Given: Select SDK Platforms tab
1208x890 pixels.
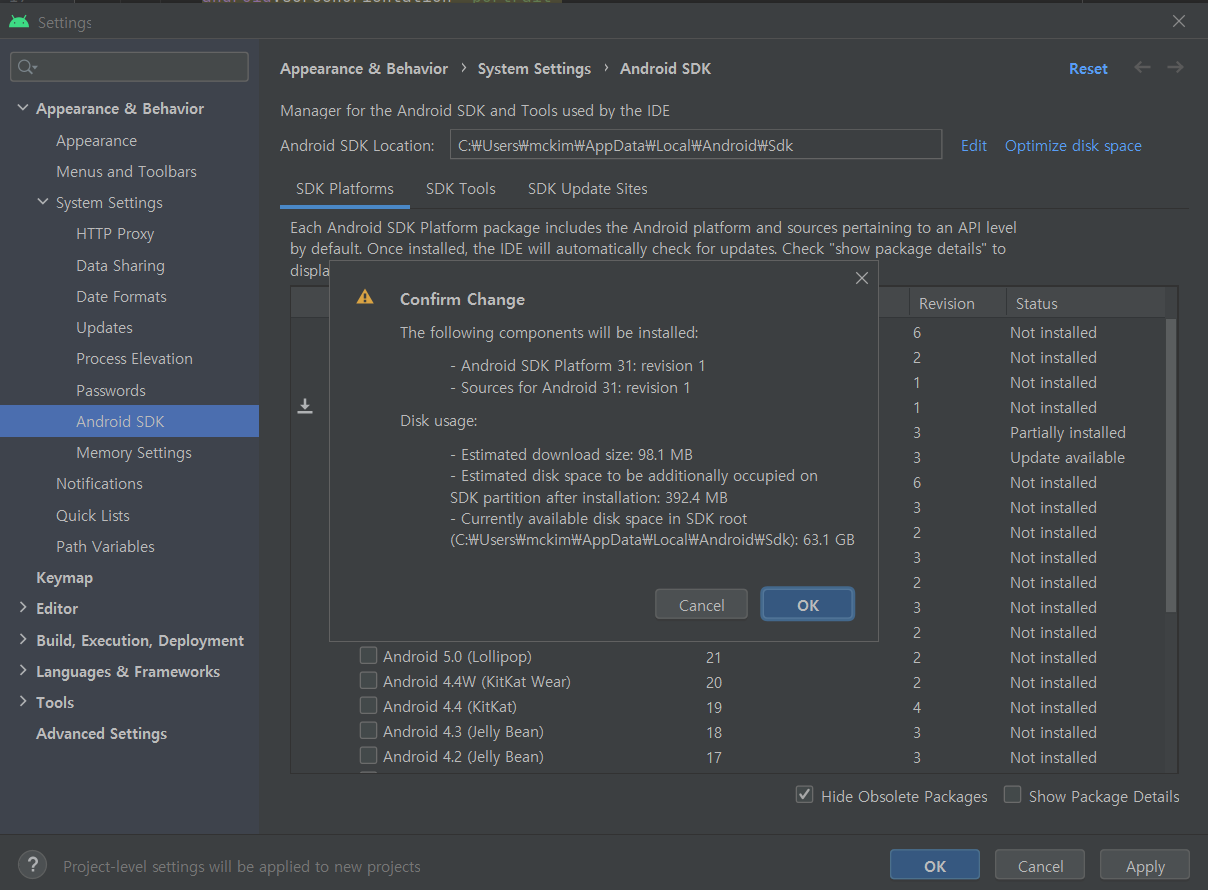Looking at the screenshot, I should click(345, 188).
